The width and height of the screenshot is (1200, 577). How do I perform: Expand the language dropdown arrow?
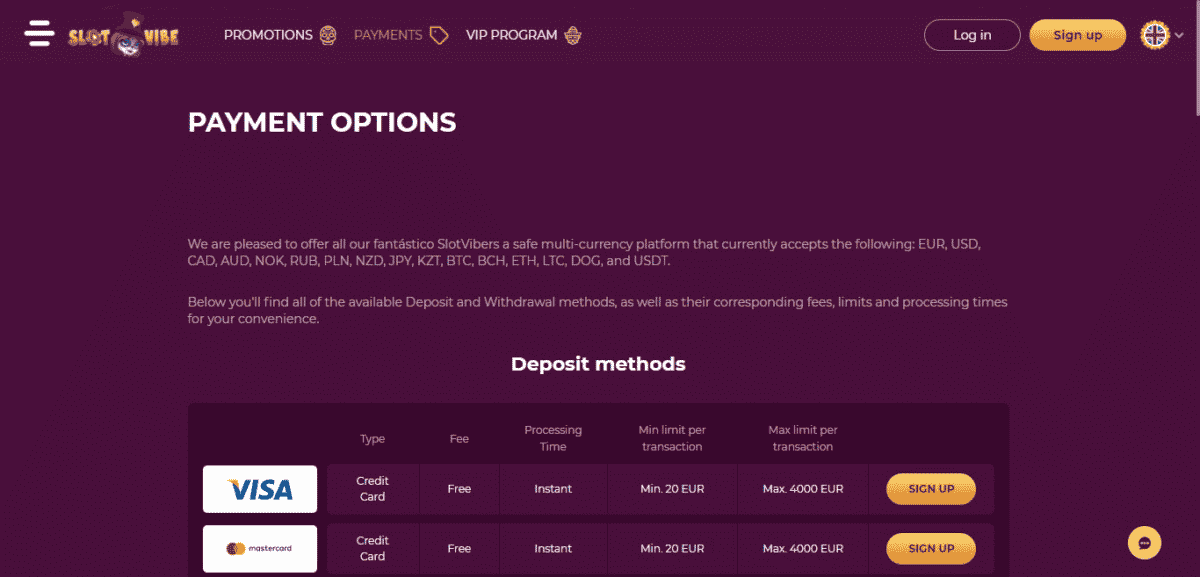(1180, 35)
